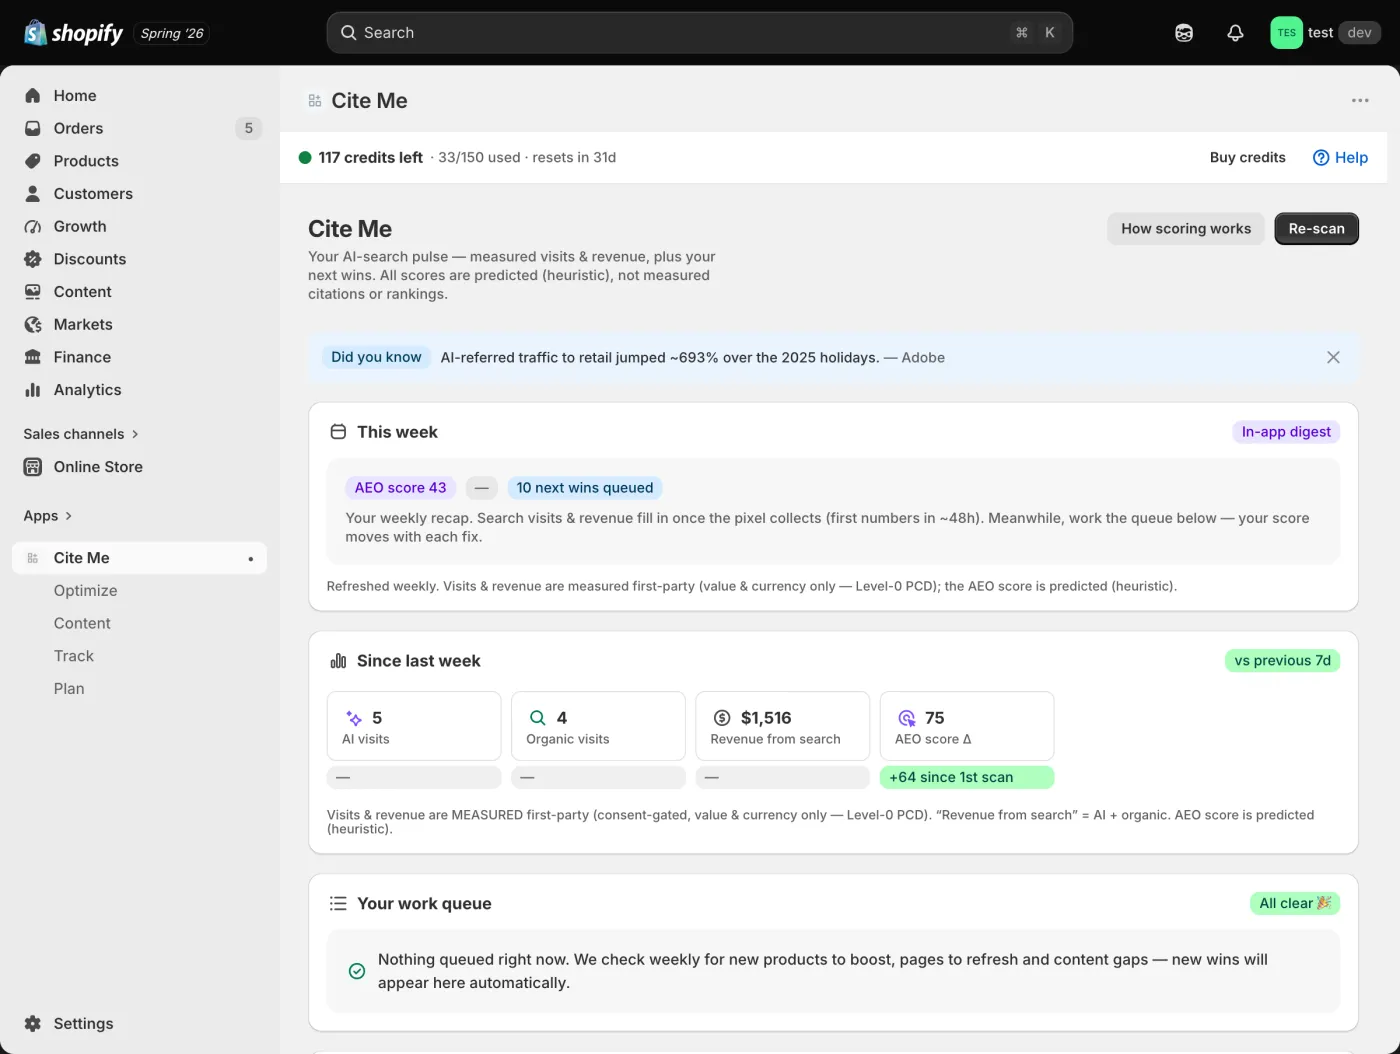The height and width of the screenshot is (1054, 1400).
Task: Go to the Optimize subpage
Action: [86, 591]
